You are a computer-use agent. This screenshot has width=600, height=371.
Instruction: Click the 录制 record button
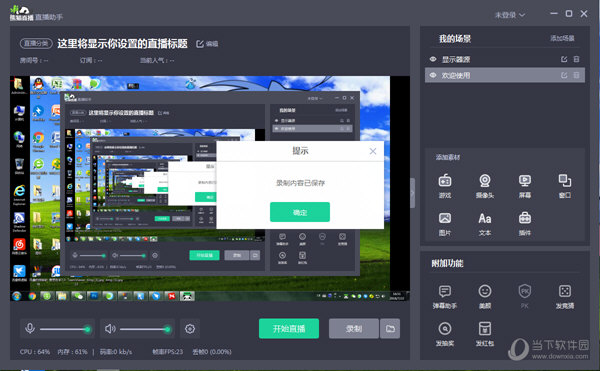click(x=354, y=329)
